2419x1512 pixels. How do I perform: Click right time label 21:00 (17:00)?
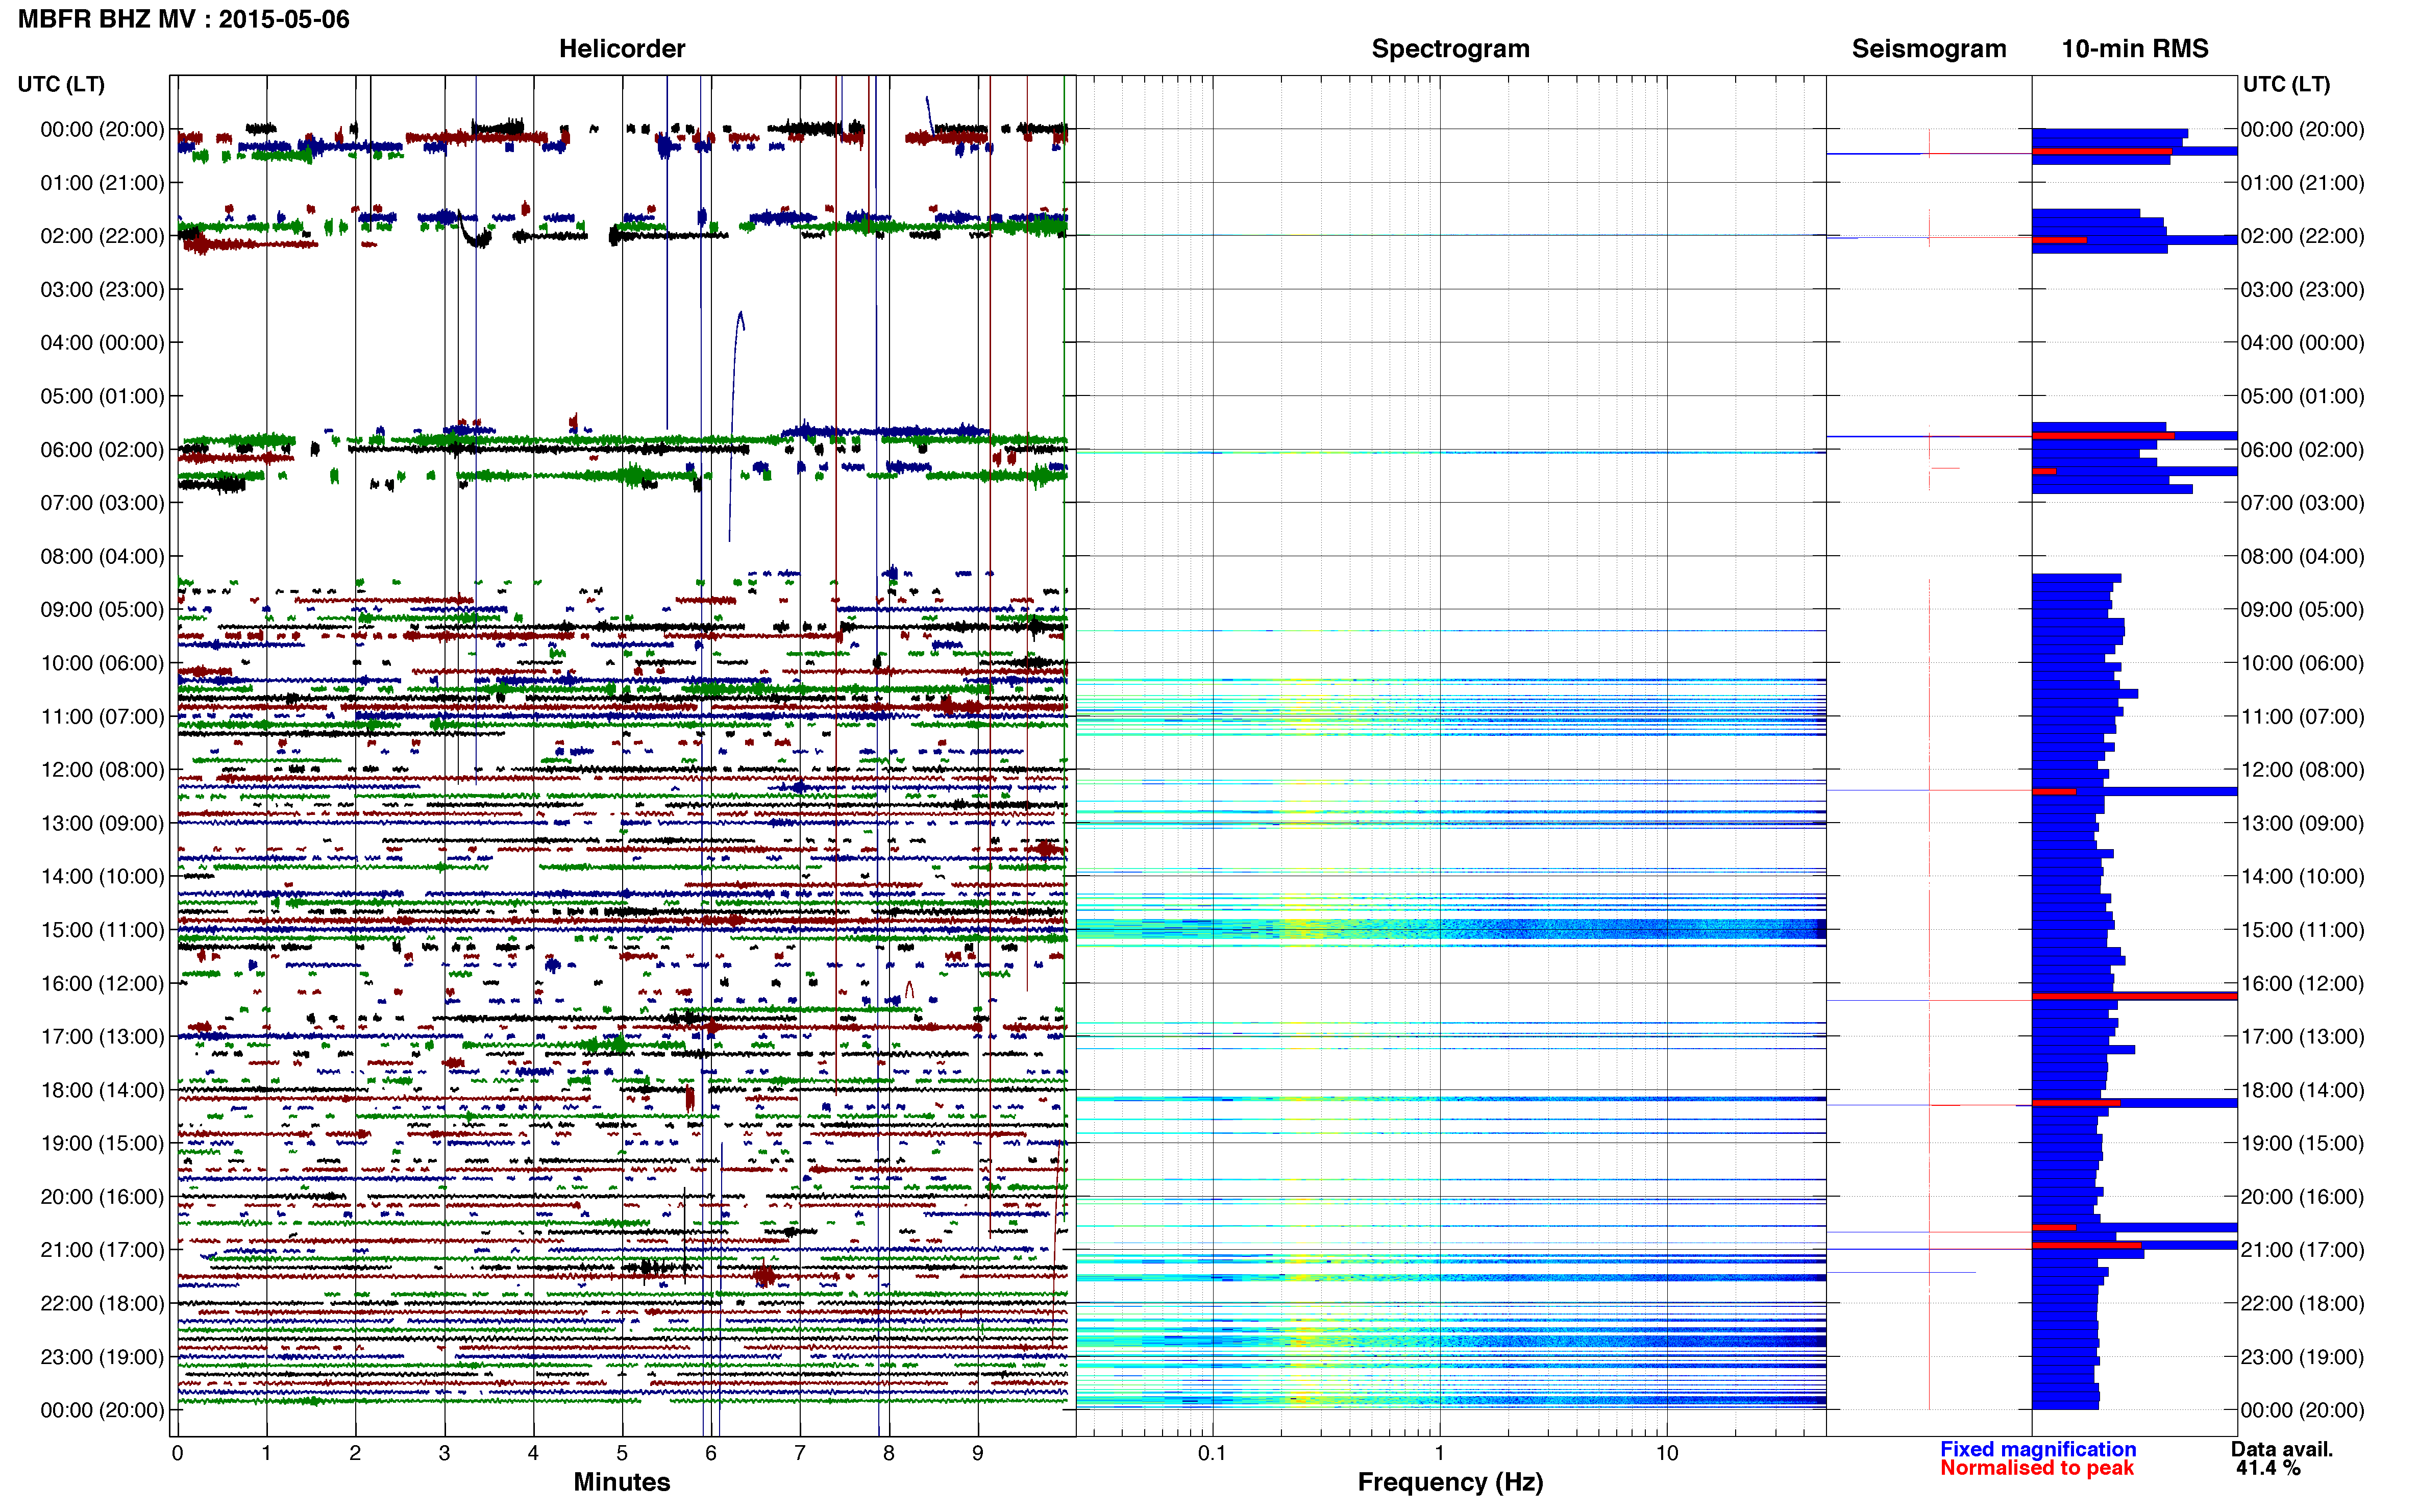click(x=2302, y=1250)
